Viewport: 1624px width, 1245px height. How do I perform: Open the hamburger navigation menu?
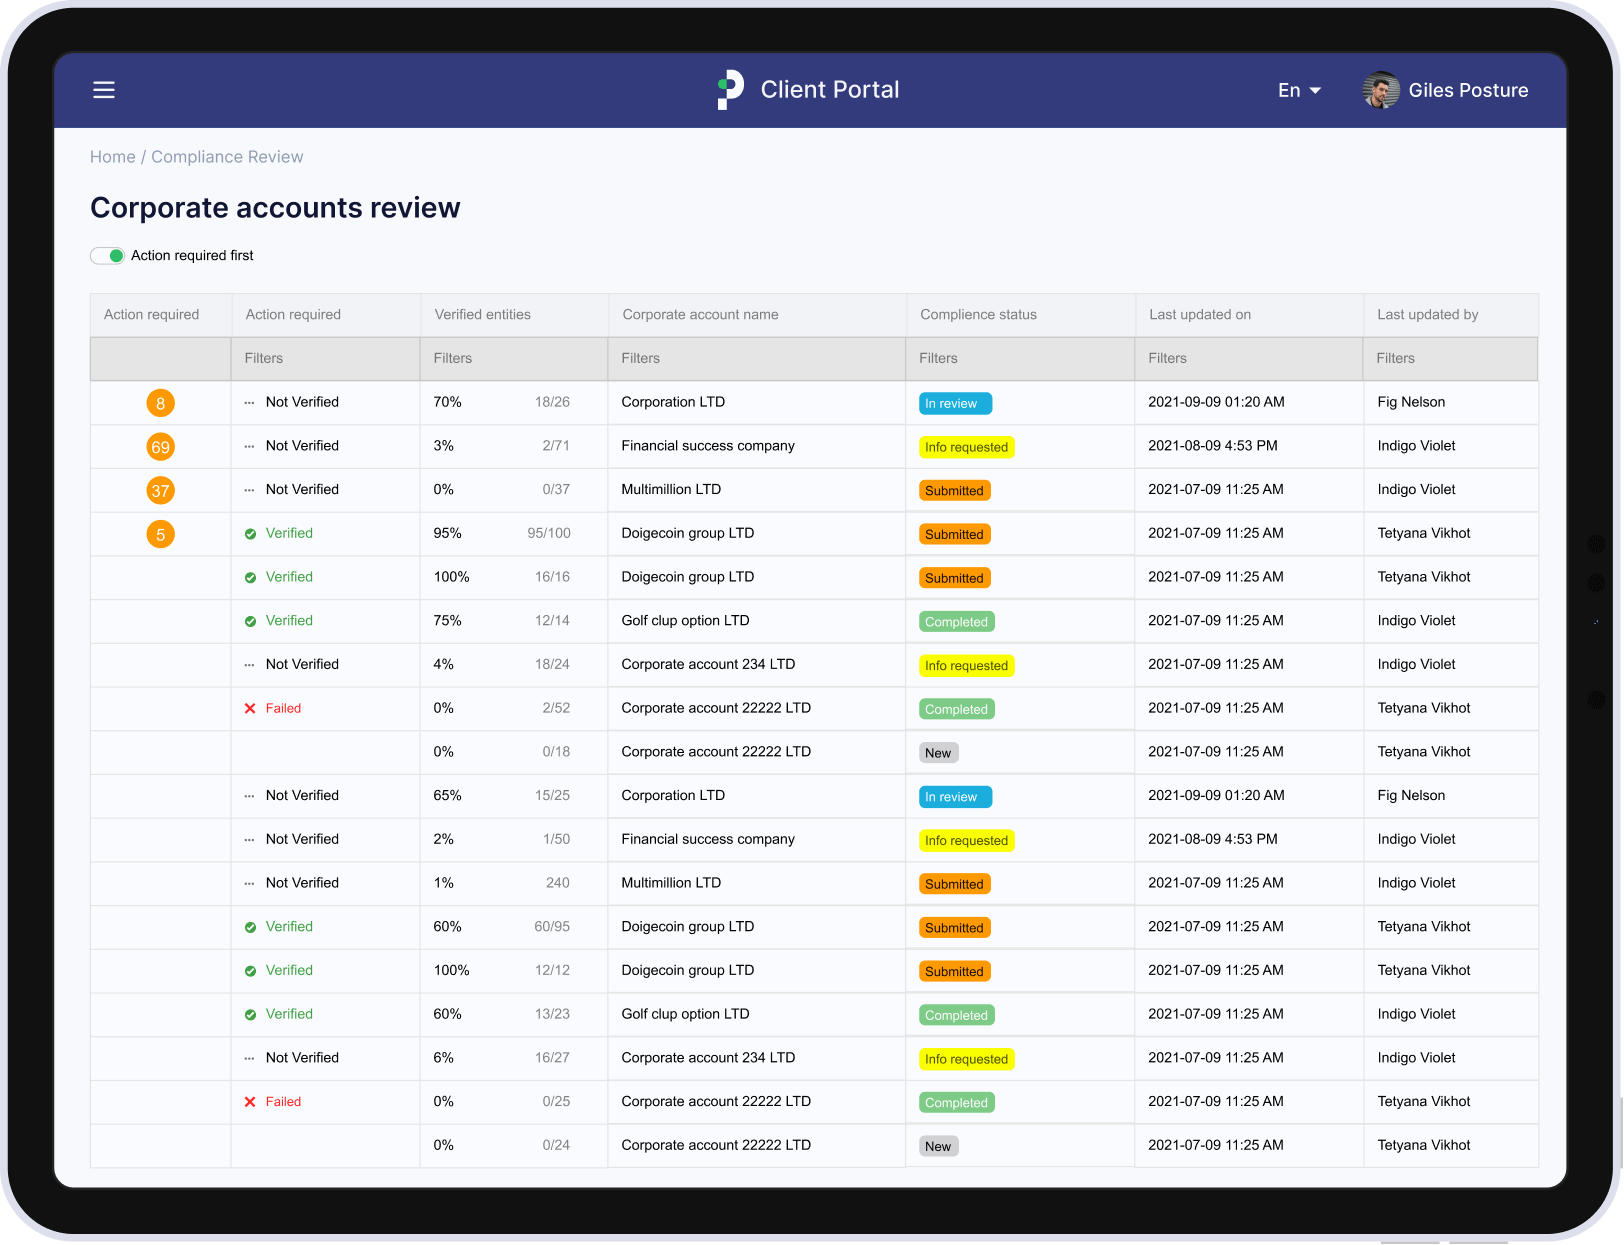[x=104, y=90]
